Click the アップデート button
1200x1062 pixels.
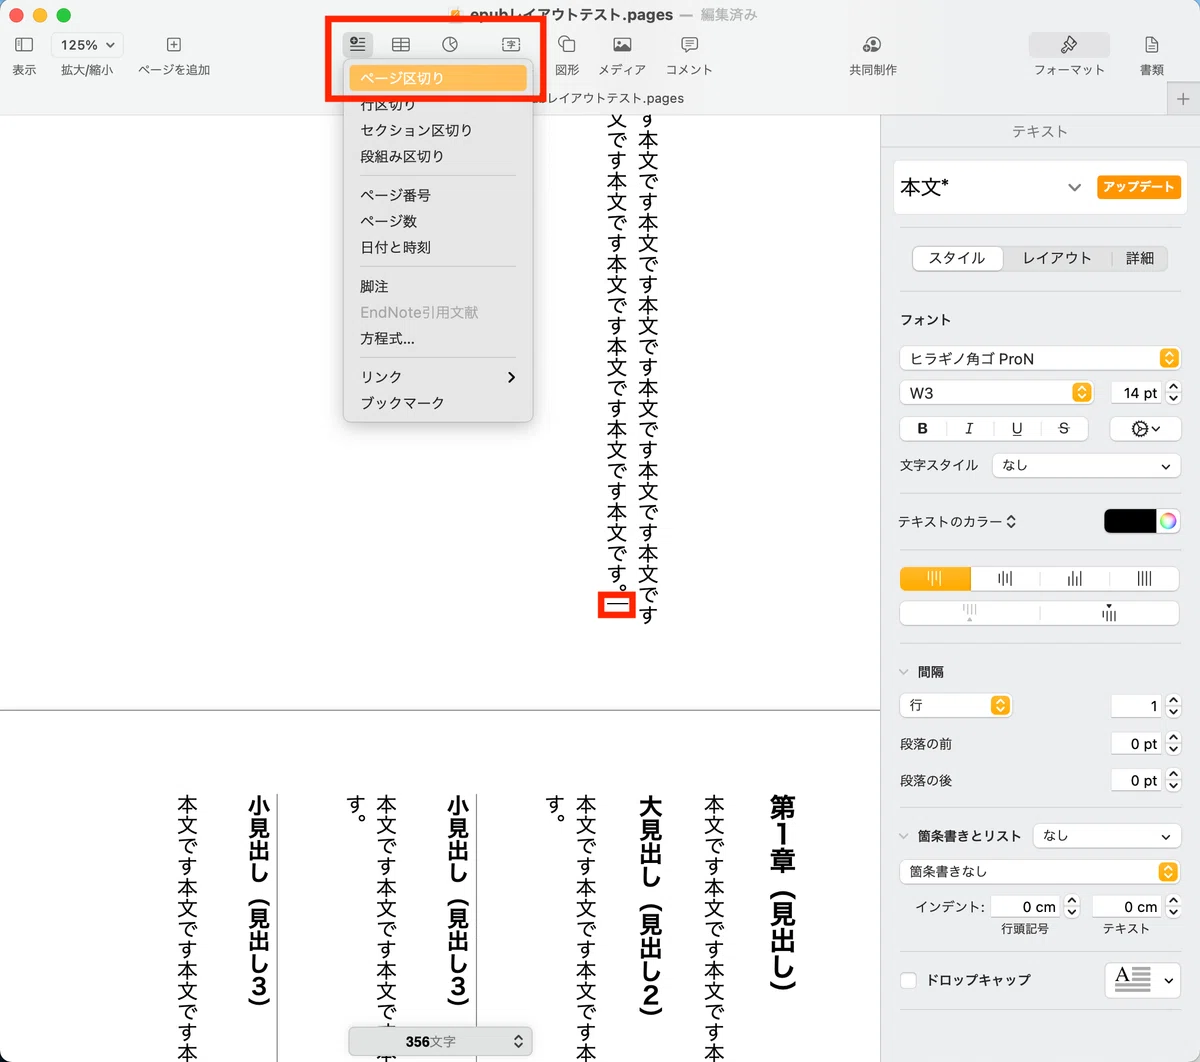pos(1139,187)
